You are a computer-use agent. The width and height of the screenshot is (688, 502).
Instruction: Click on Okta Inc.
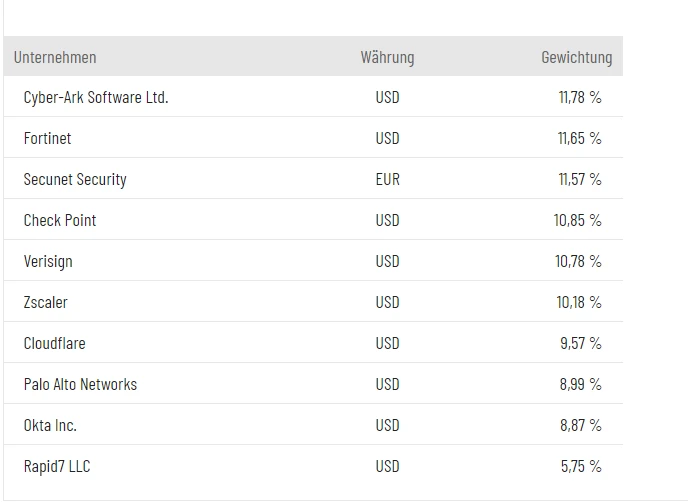click(x=50, y=425)
